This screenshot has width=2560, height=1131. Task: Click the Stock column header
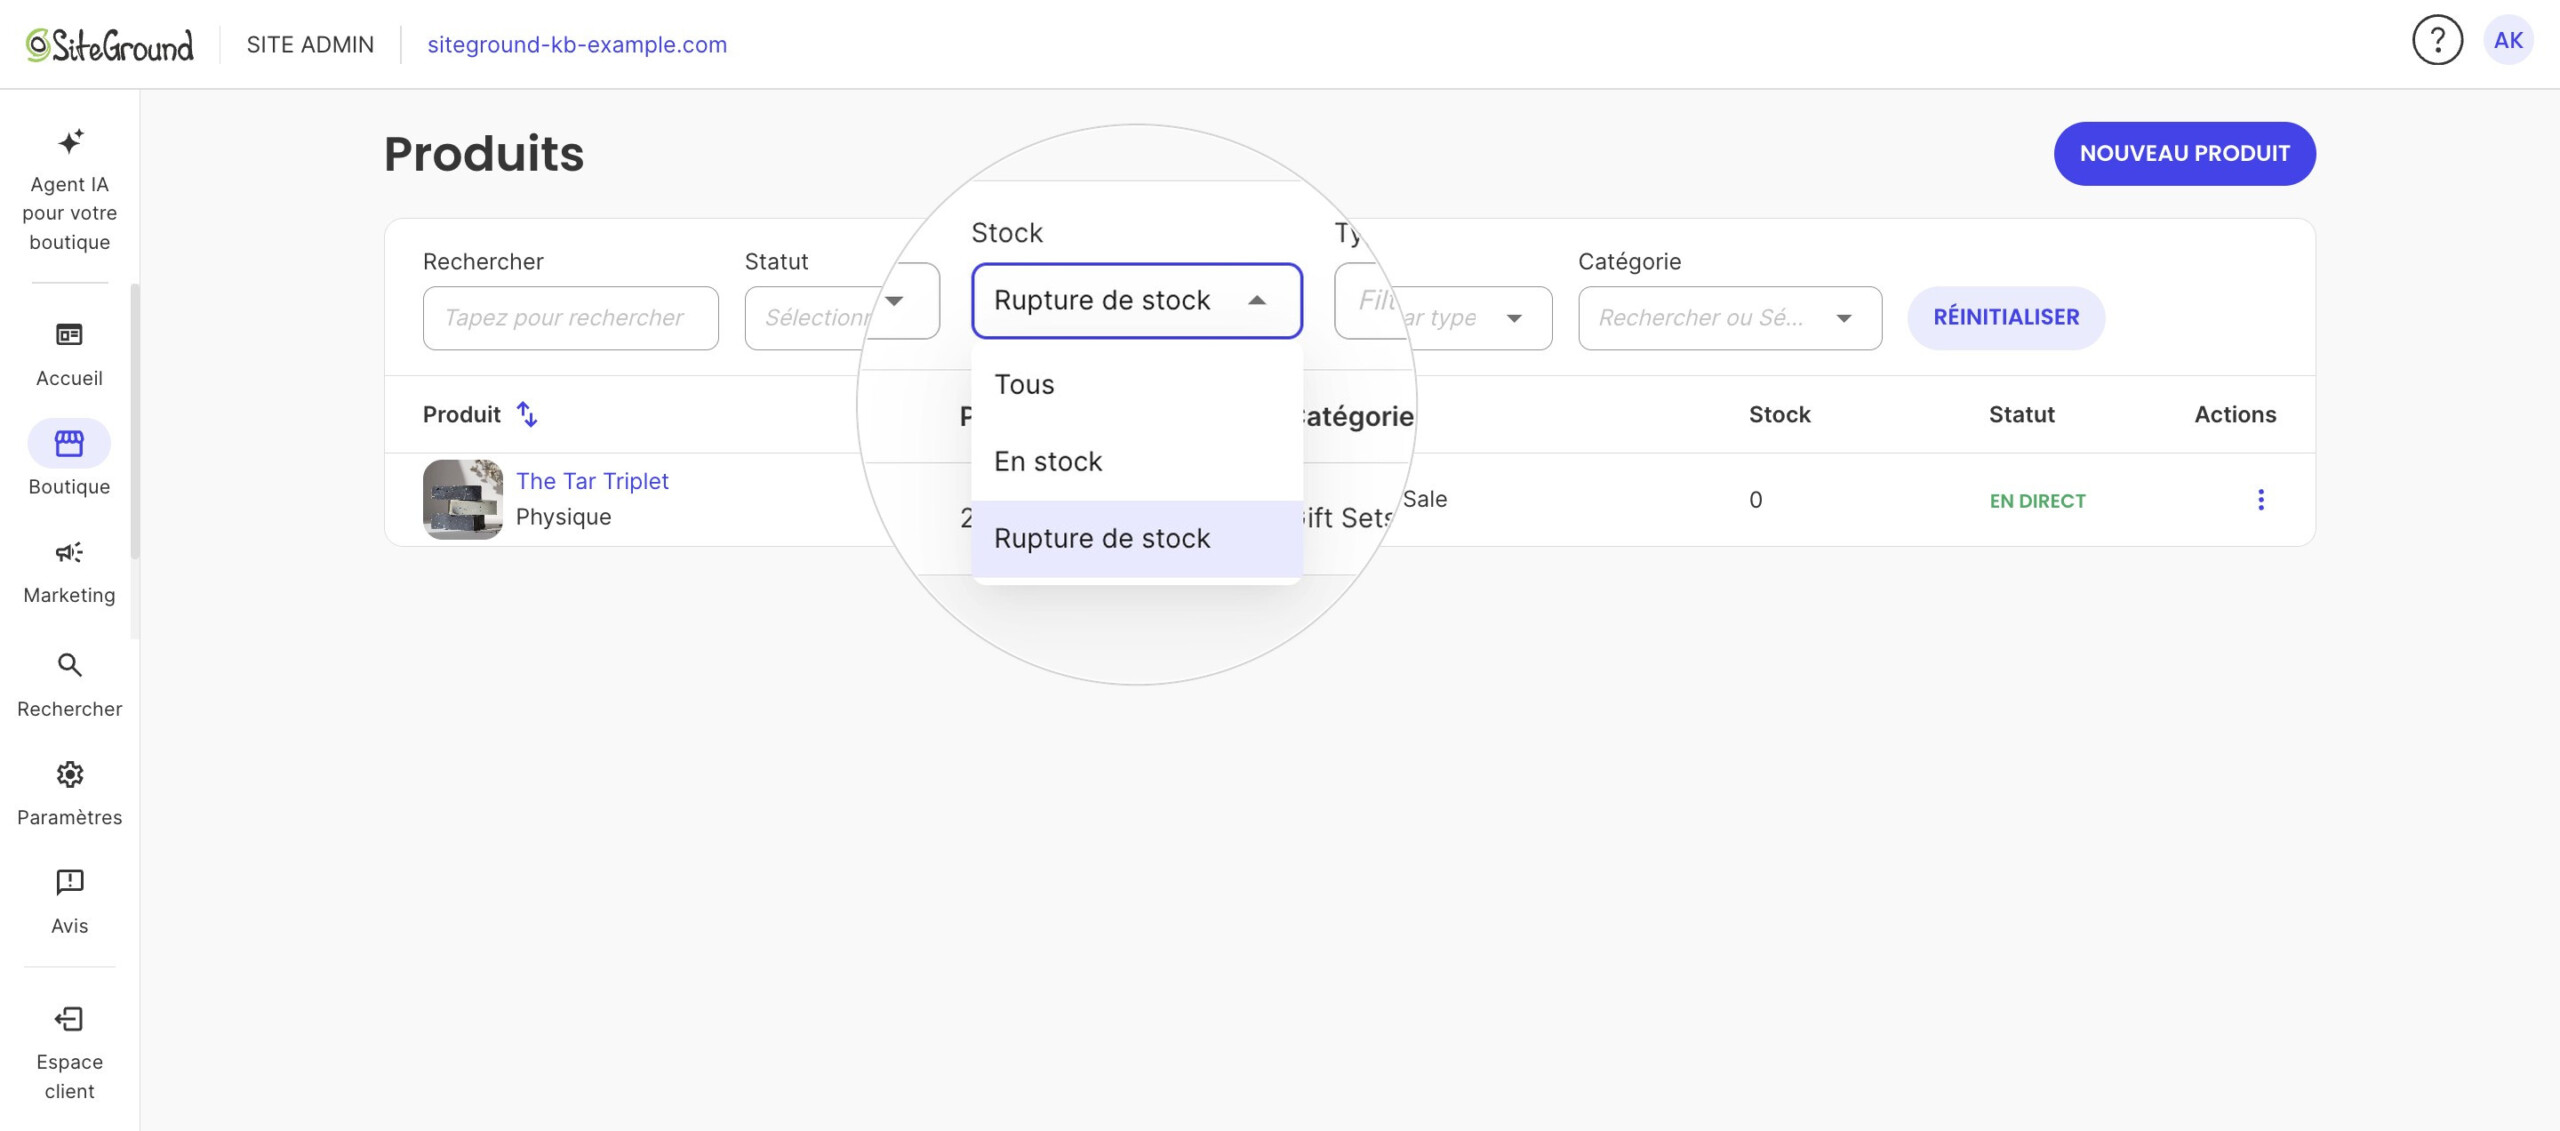1779,414
